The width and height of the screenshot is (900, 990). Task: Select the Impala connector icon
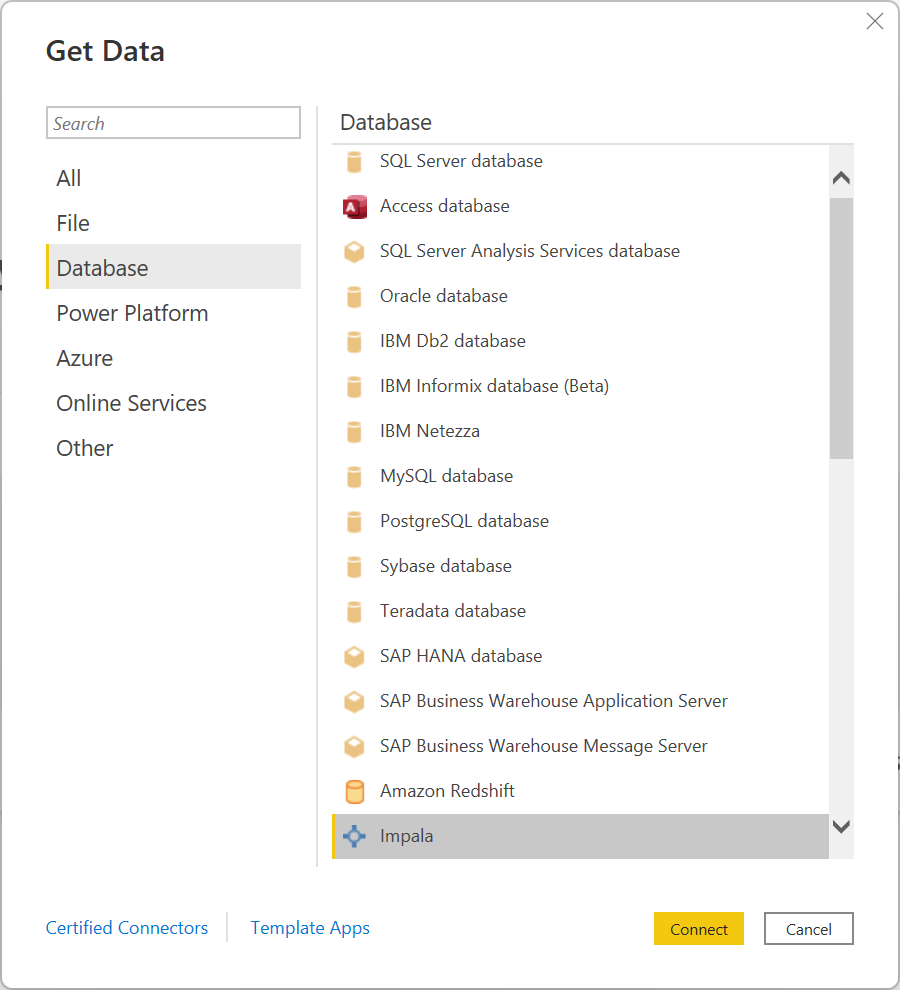coord(354,836)
